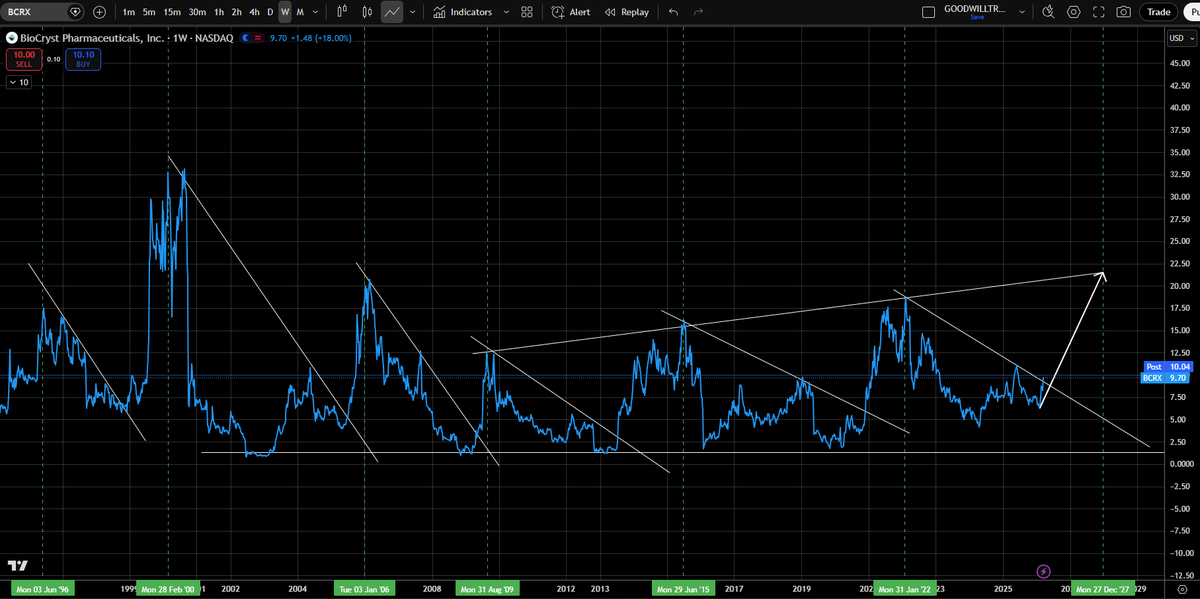
Task: Select the Mon 28 Feb '00 date marker
Action: point(168,588)
